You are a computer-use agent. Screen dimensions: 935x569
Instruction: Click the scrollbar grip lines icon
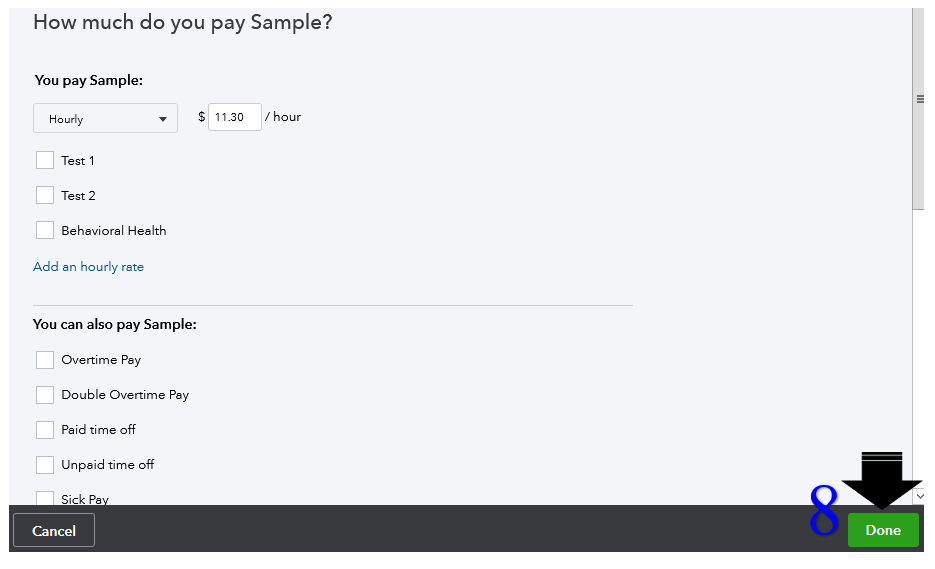[x=918, y=99]
